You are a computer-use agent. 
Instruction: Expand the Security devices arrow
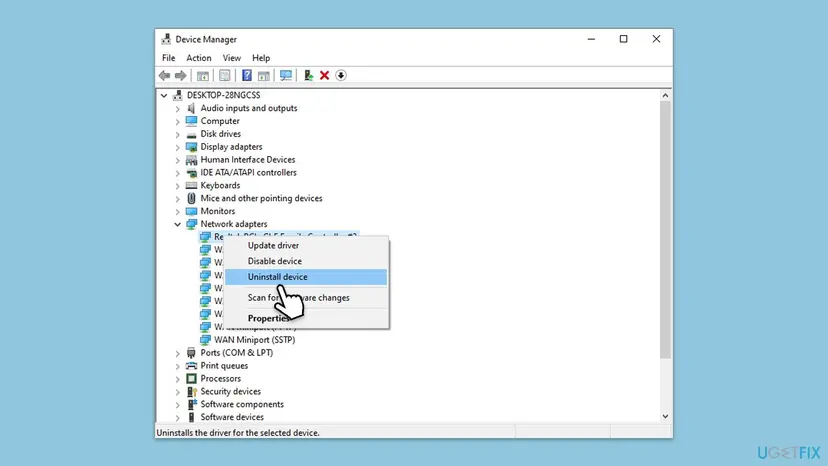[177, 392]
